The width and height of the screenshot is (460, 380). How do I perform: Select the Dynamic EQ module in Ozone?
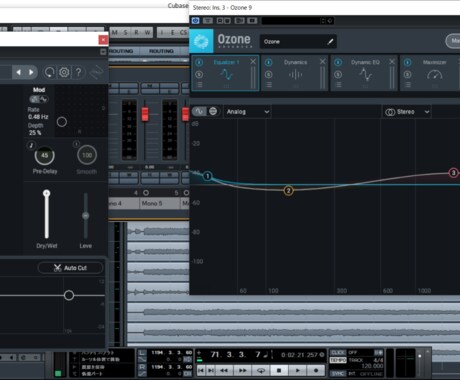[x=365, y=74]
